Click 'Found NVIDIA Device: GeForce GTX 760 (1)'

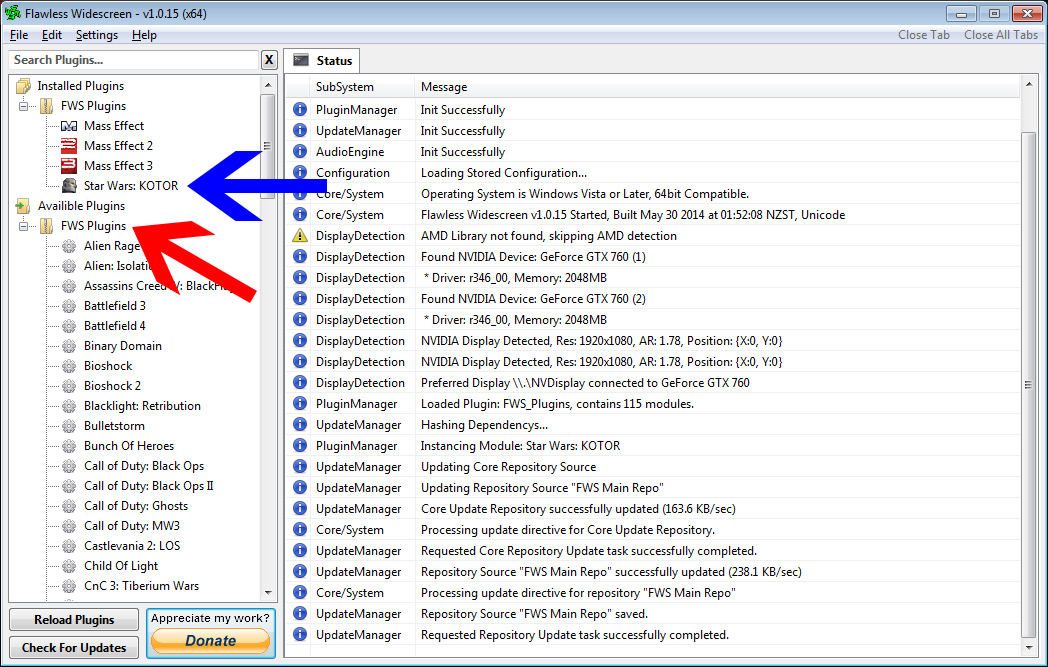(533, 257)
